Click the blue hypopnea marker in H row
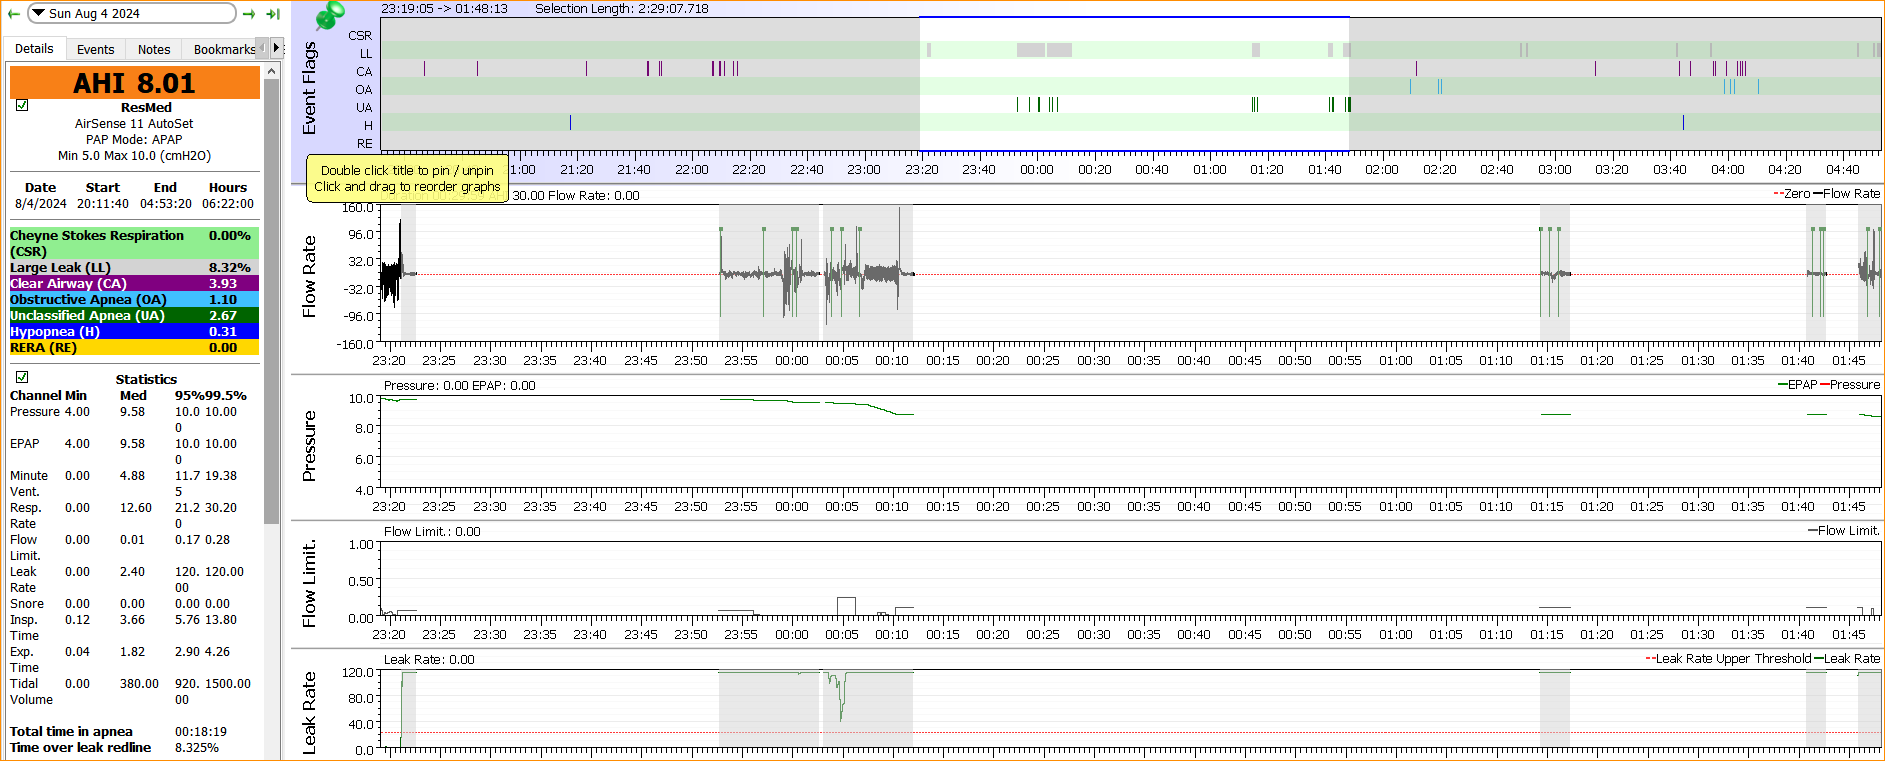Viewport: 1885px width, 761px height. coord(570,122)
